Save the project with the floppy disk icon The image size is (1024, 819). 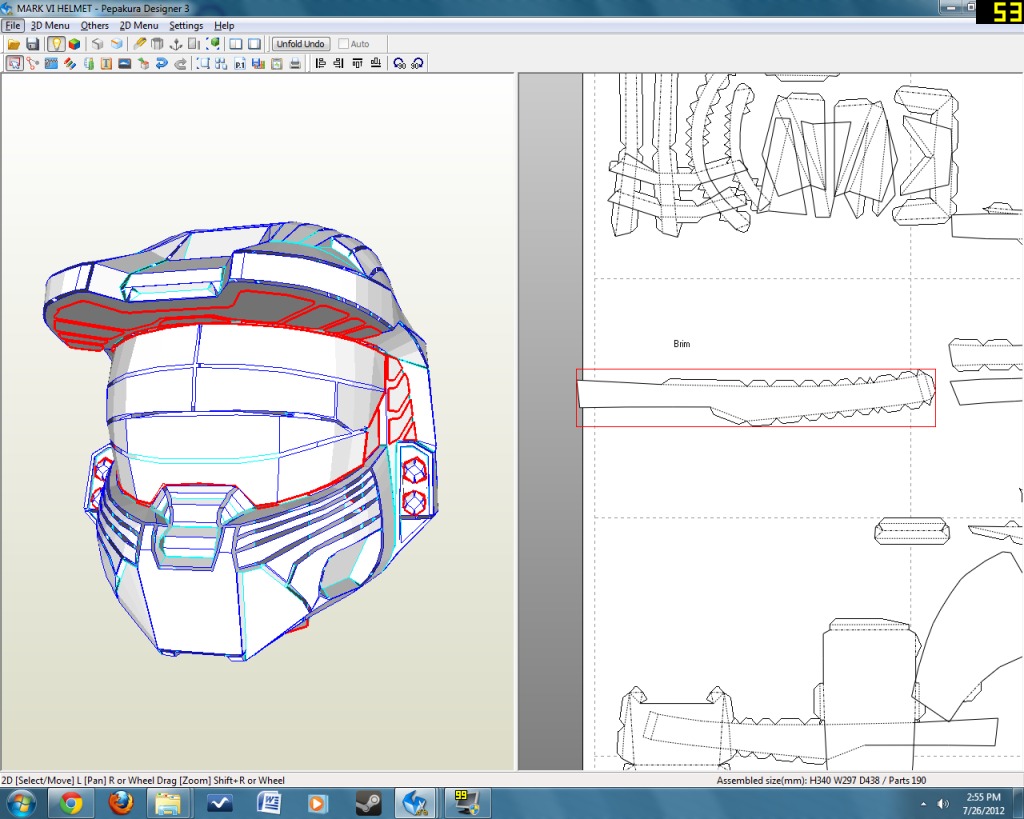[33, 44]
